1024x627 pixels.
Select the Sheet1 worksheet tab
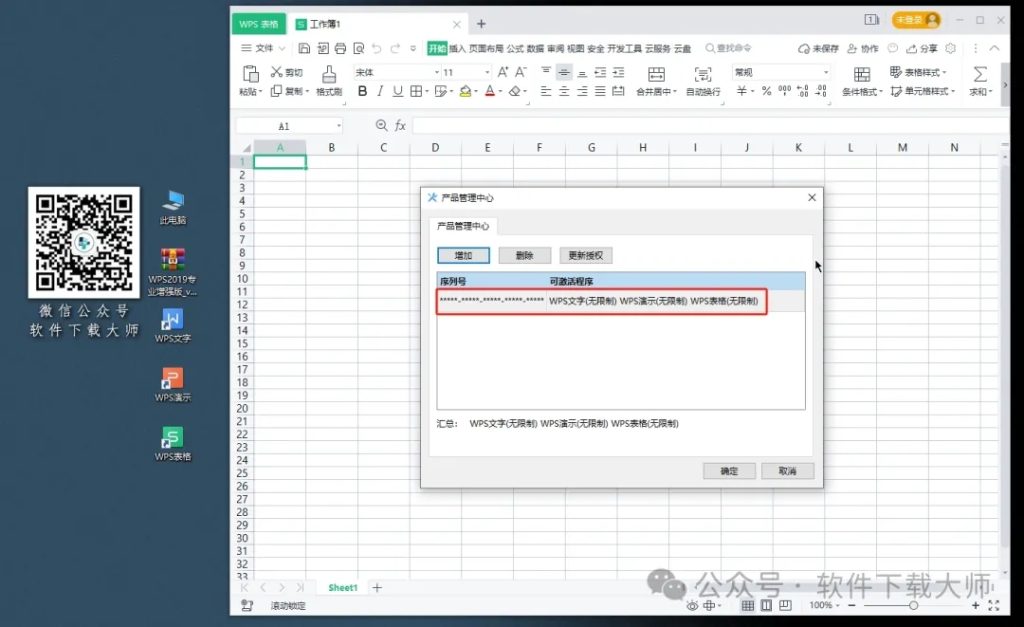(x=341, y=588)
